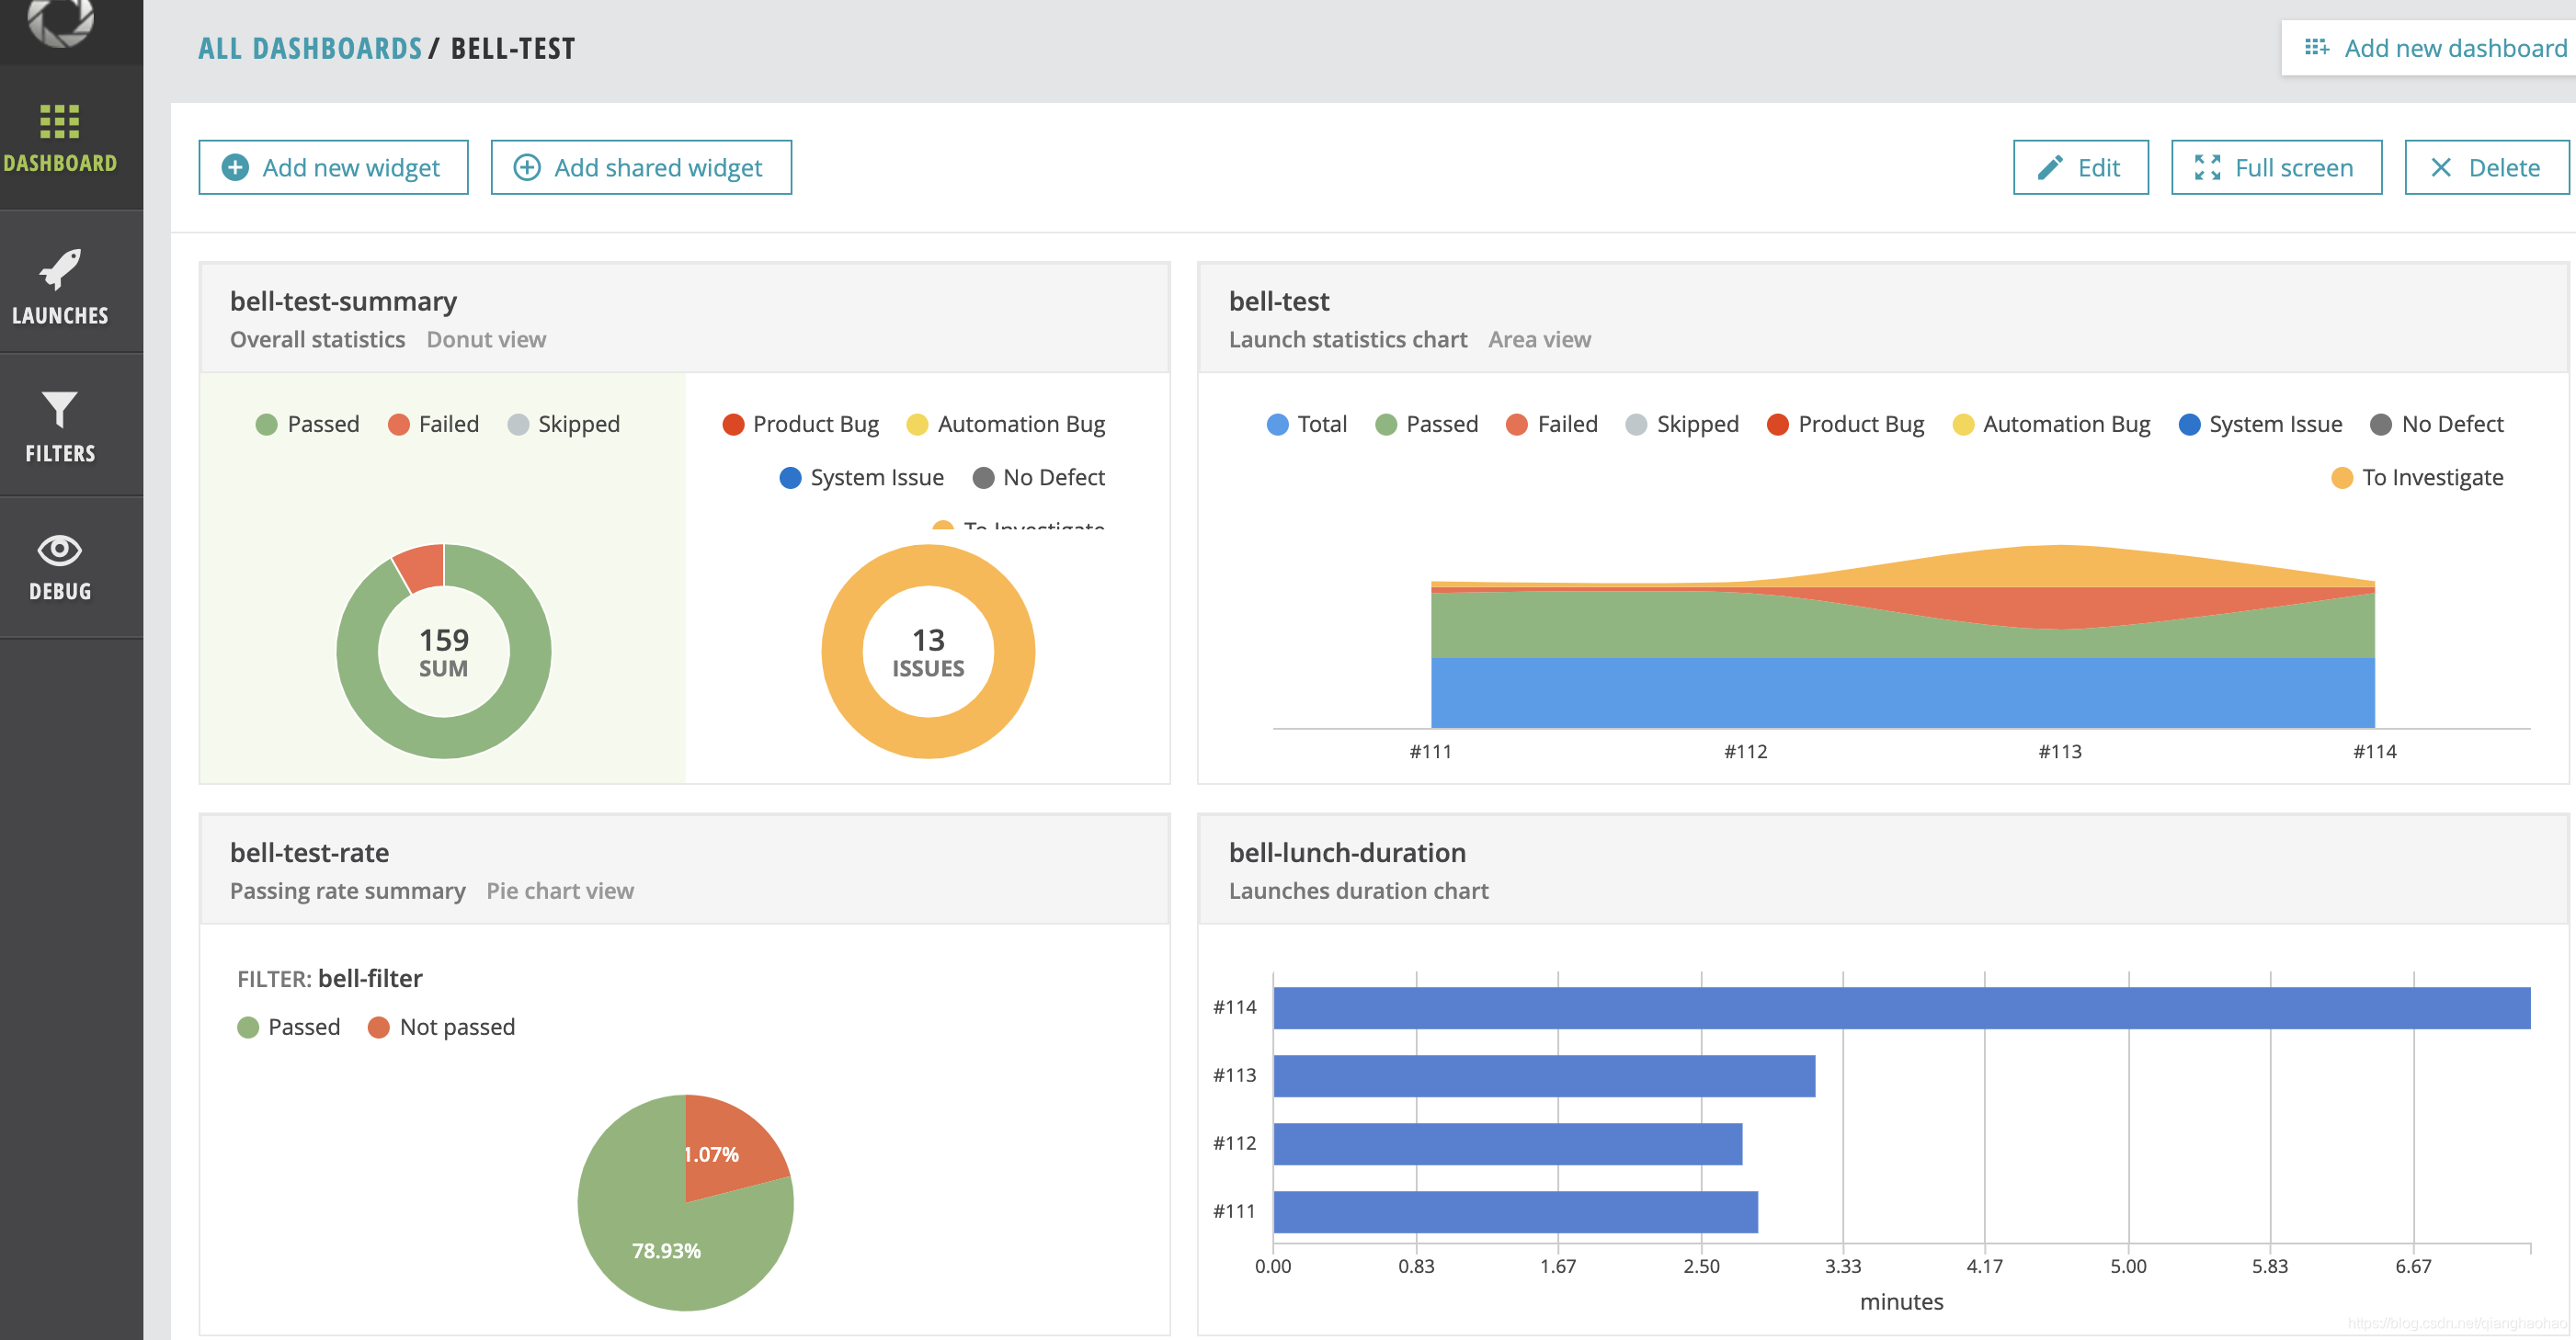2576x1340 pixels.
Task: Click the Full screen button label
Action: click(2294, 168)
